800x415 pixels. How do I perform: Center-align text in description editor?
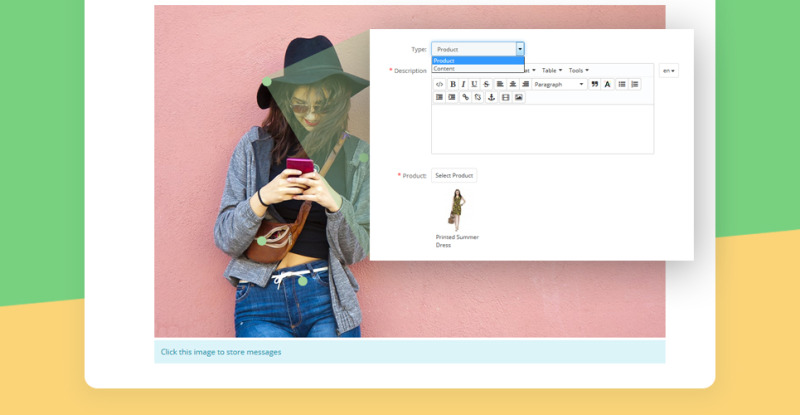pos(513,84)
